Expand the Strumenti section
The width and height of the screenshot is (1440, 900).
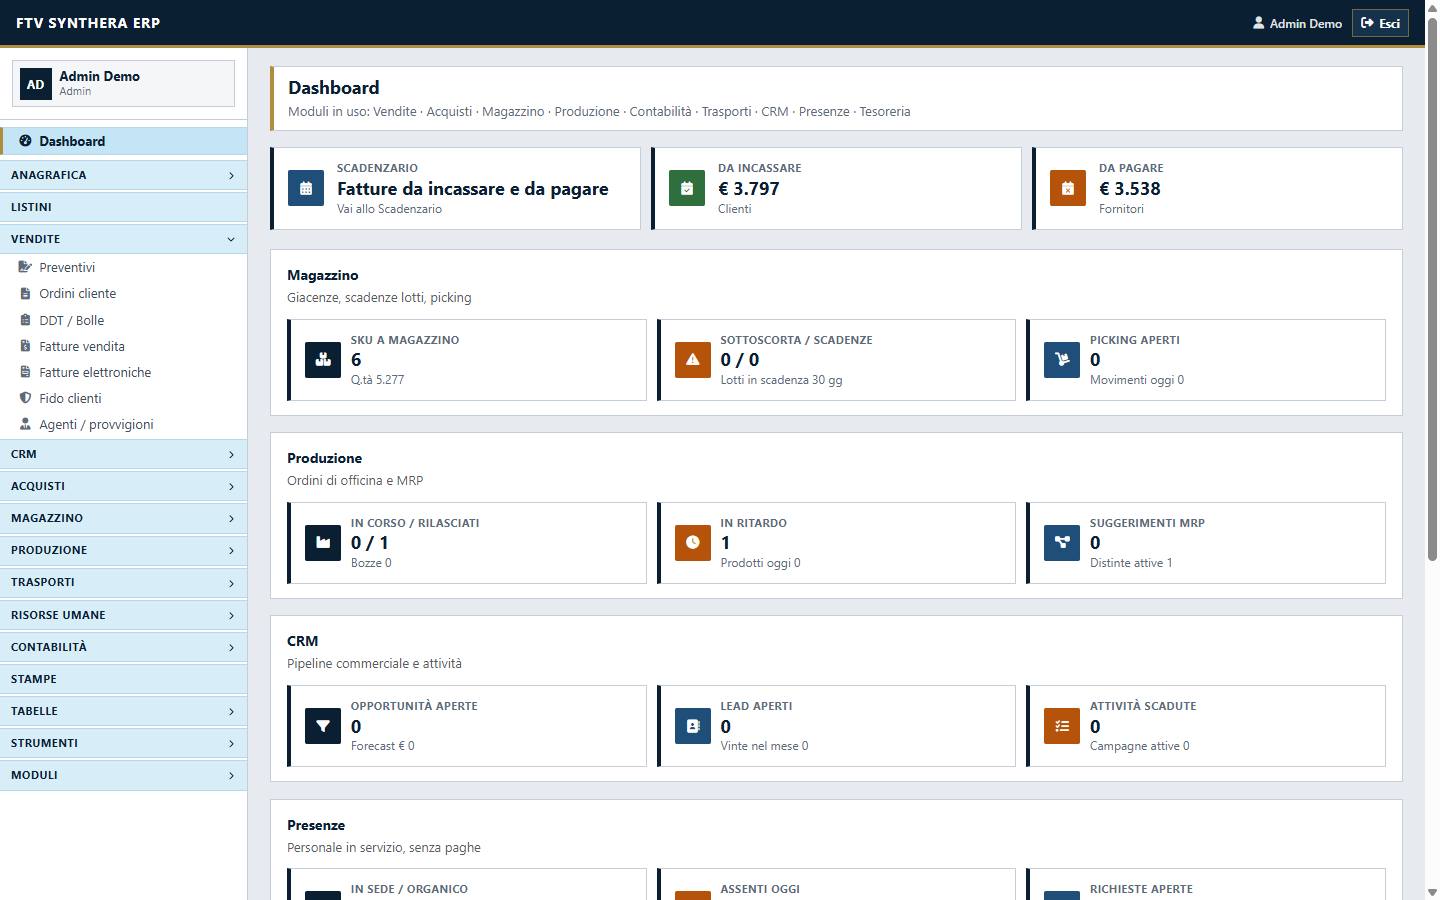click(x=123, y=743)
